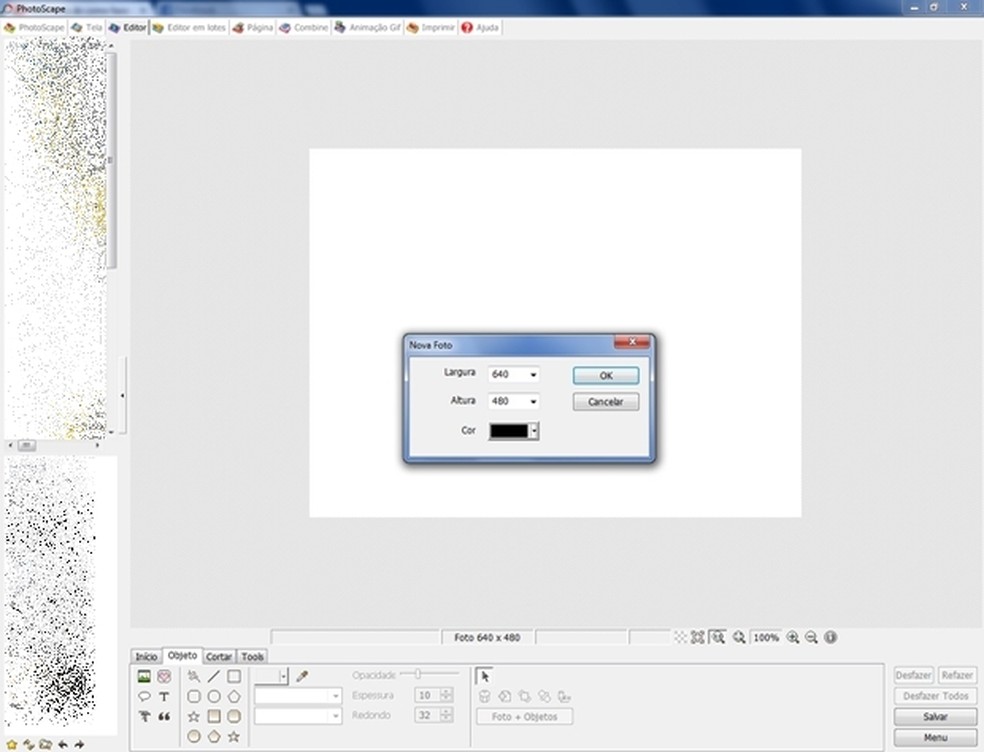Viewport: 984px width, 752px height.
Task: Activate the arrow selection pointer tool
Action: [485, 676]
